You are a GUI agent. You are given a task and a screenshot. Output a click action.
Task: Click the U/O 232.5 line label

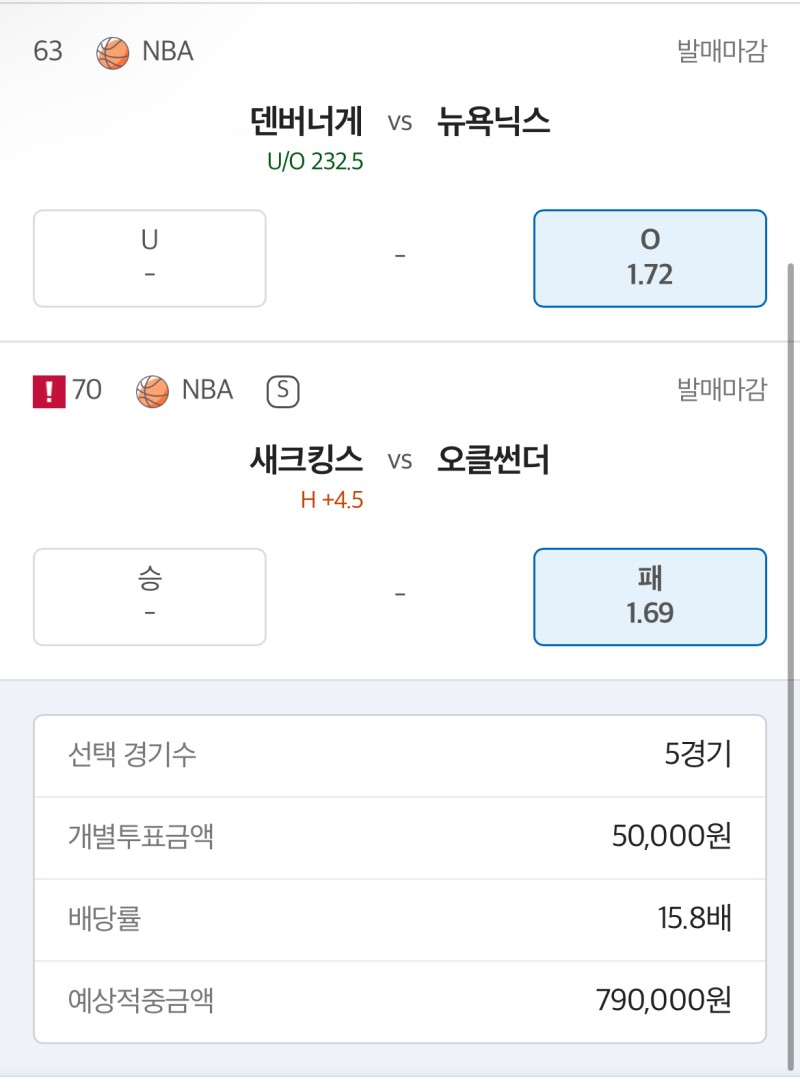click(x=315, y=161)
